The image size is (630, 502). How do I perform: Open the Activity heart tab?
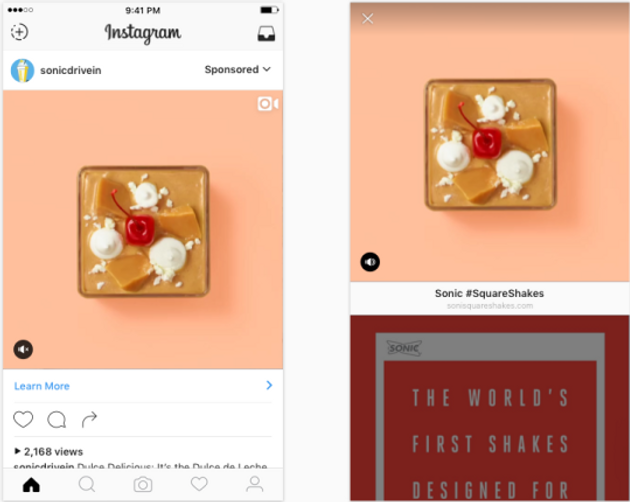pos(199,484)
